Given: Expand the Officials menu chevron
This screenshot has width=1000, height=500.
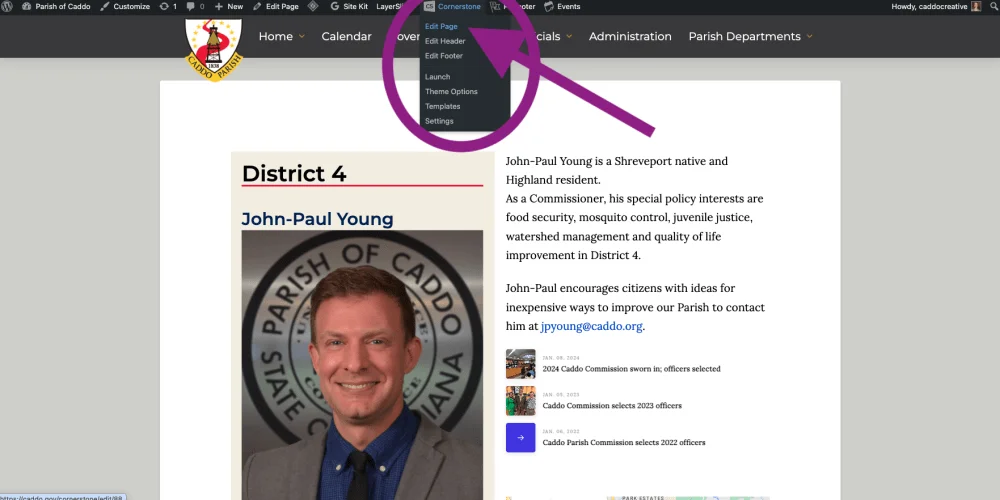Looking at the screenshot, I should coord(568,37).
